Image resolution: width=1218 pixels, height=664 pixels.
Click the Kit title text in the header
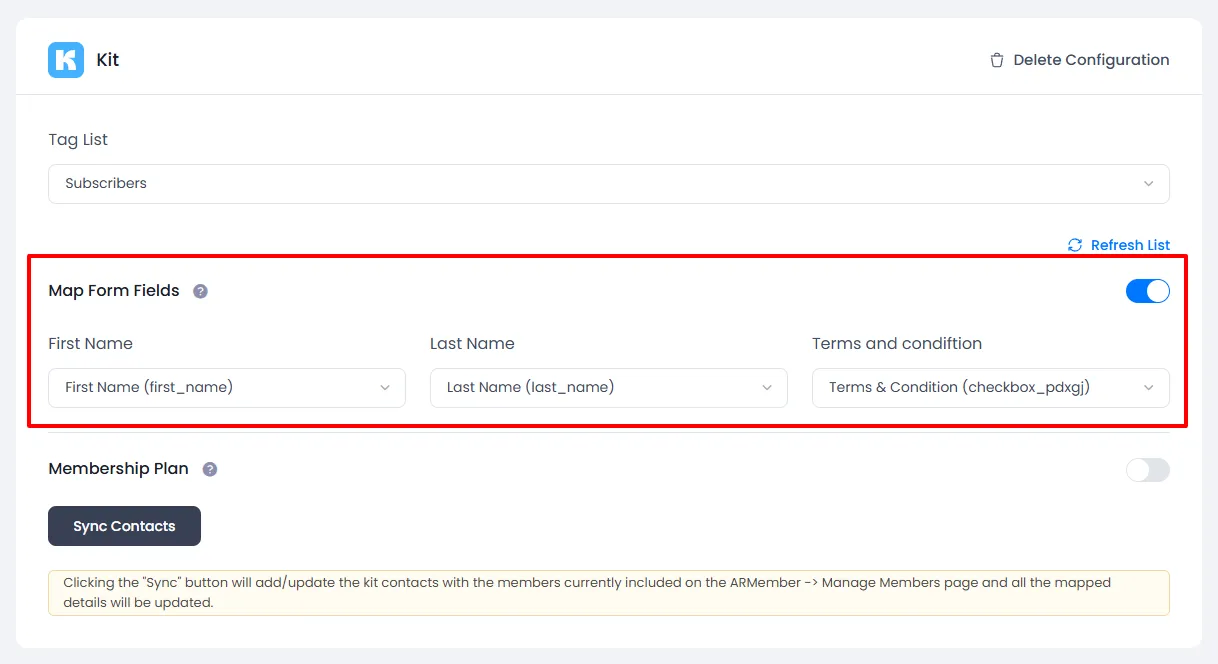tap(108, 60)
